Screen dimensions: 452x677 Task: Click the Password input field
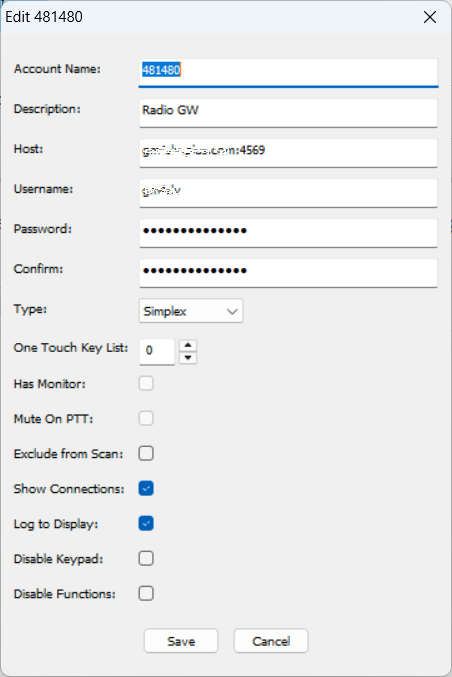point(288,233)
